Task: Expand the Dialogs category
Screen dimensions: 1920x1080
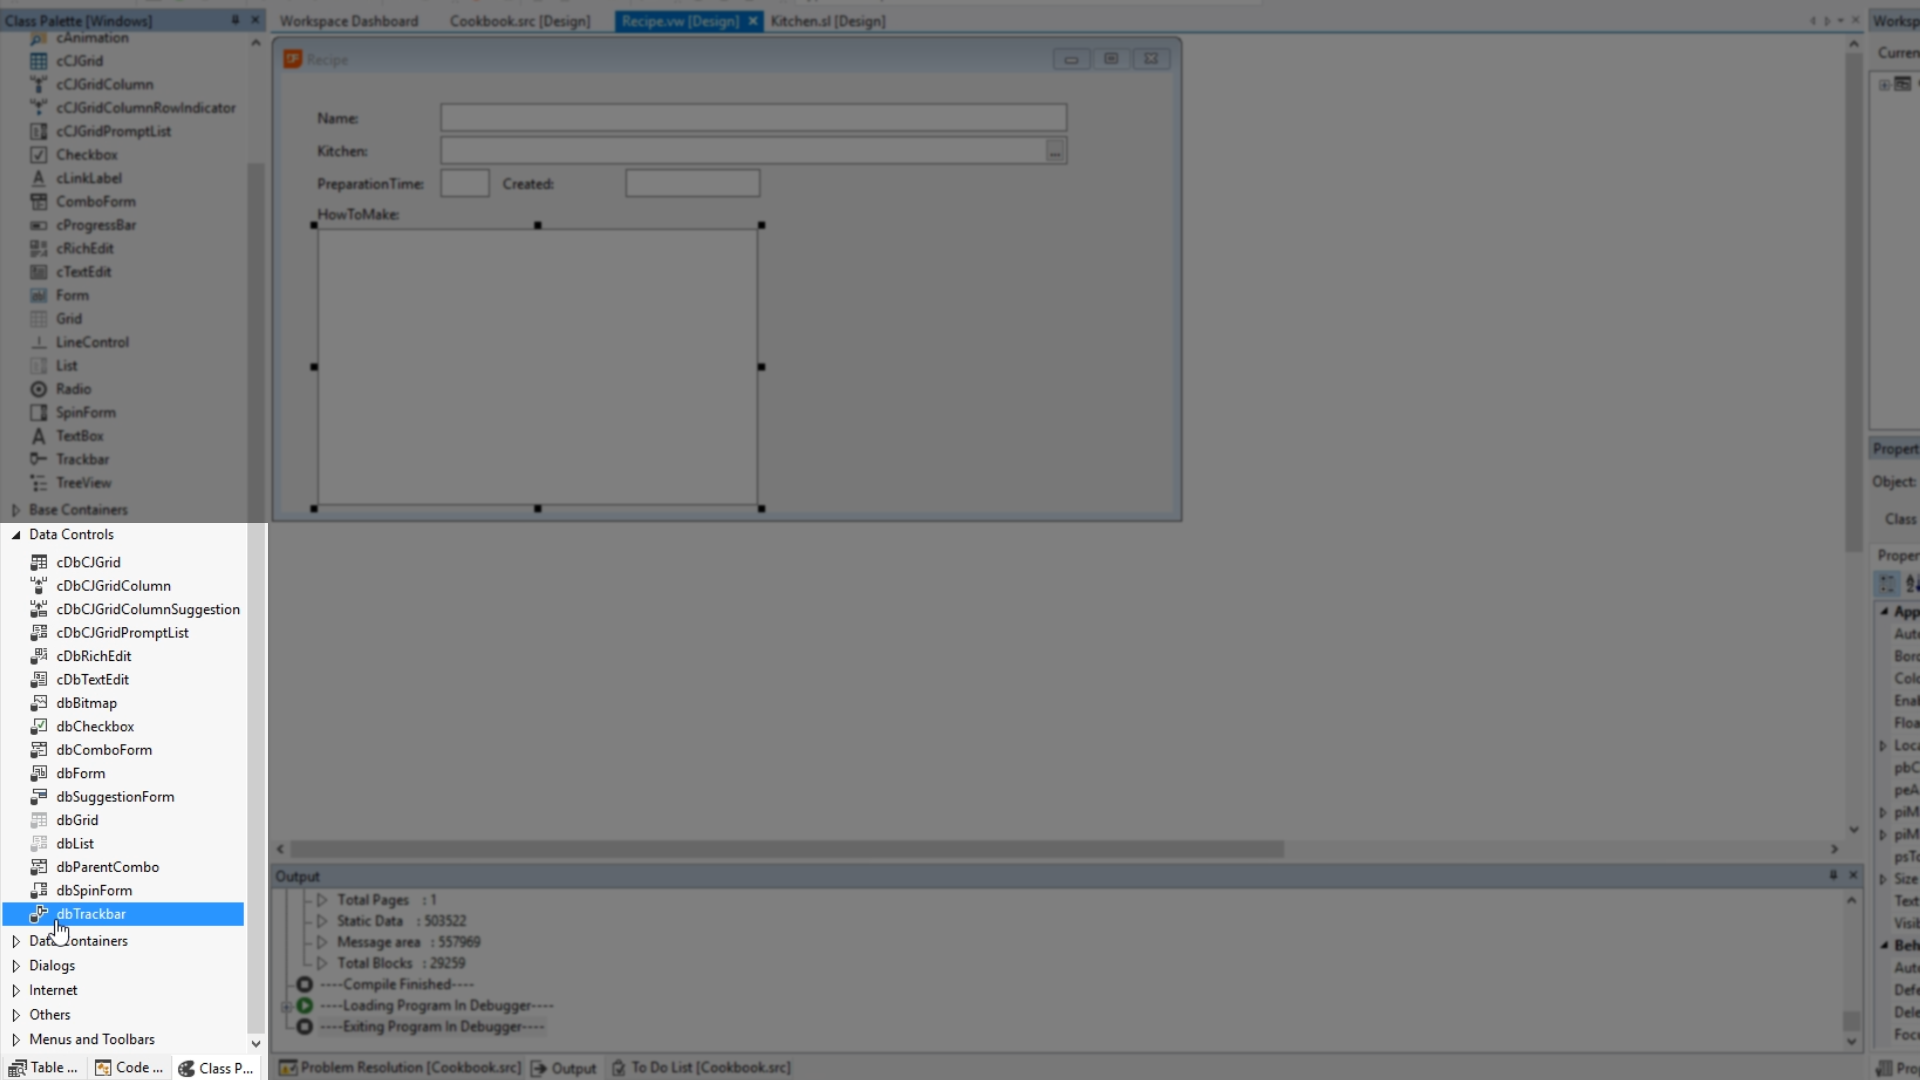Action: (x=16, y=966)
